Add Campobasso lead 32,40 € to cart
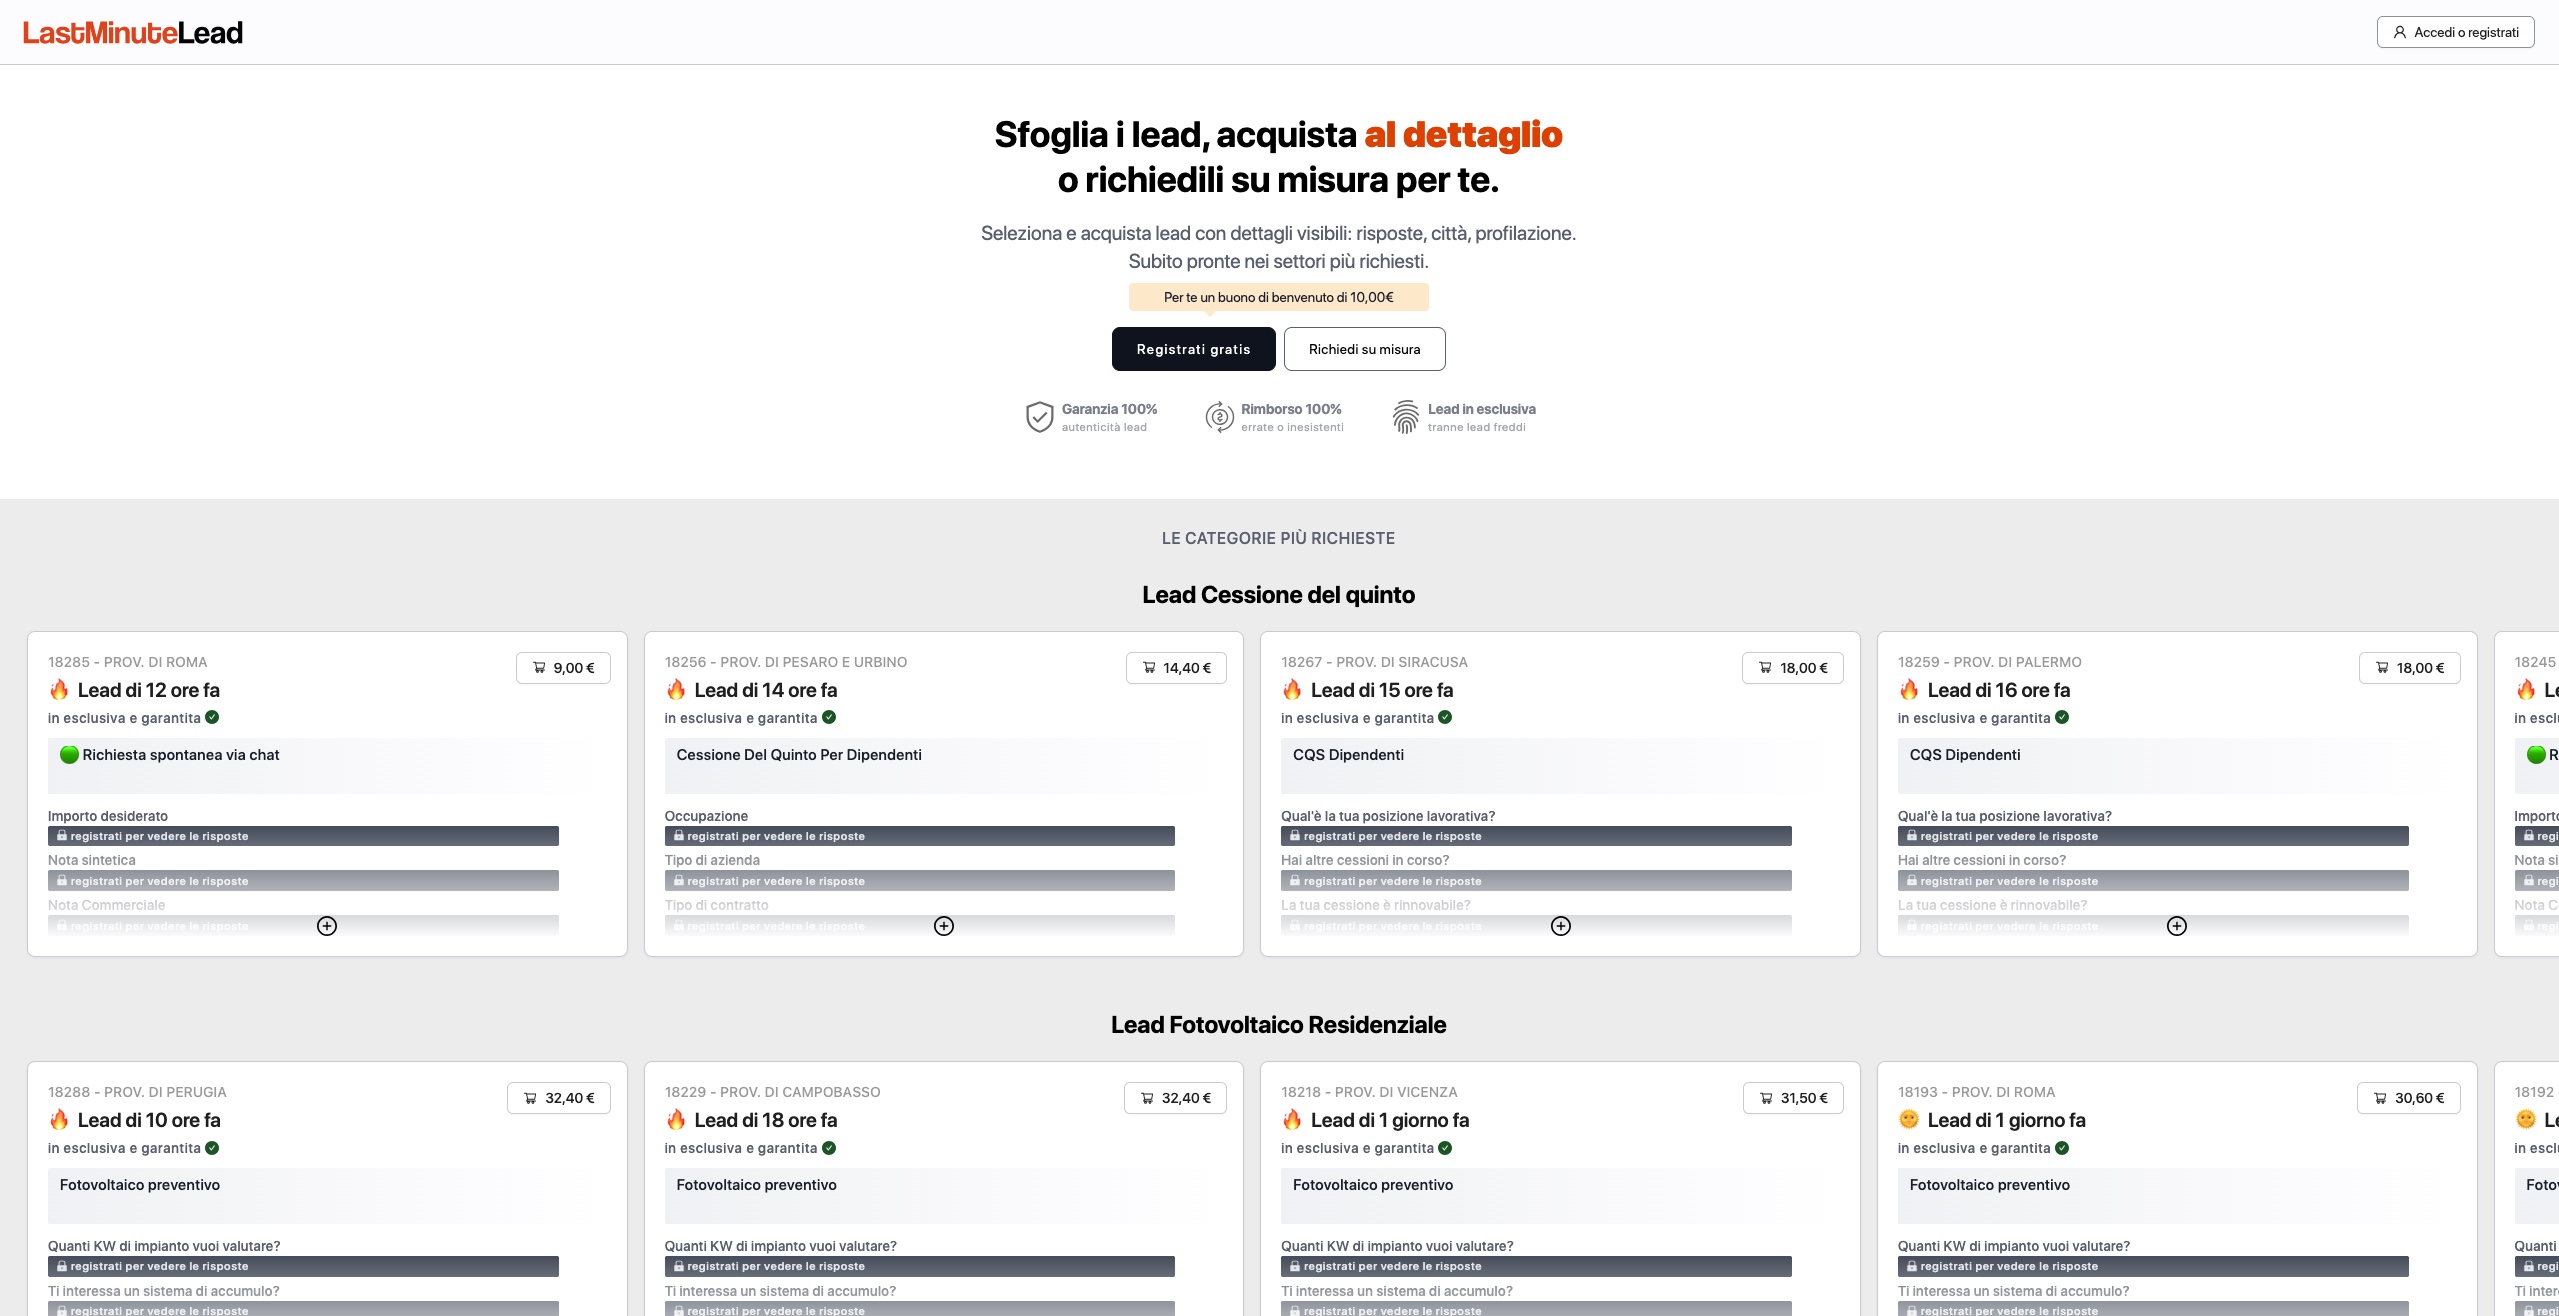Viewport: 2559px width, 1316px height. click(1175, 1098)
